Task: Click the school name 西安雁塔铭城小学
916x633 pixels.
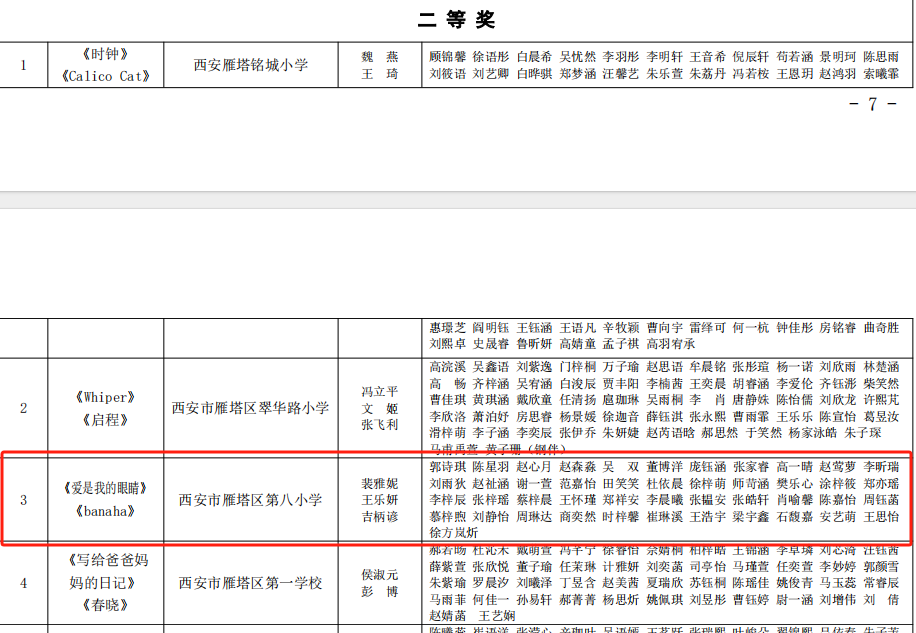Action: [251, 65]
